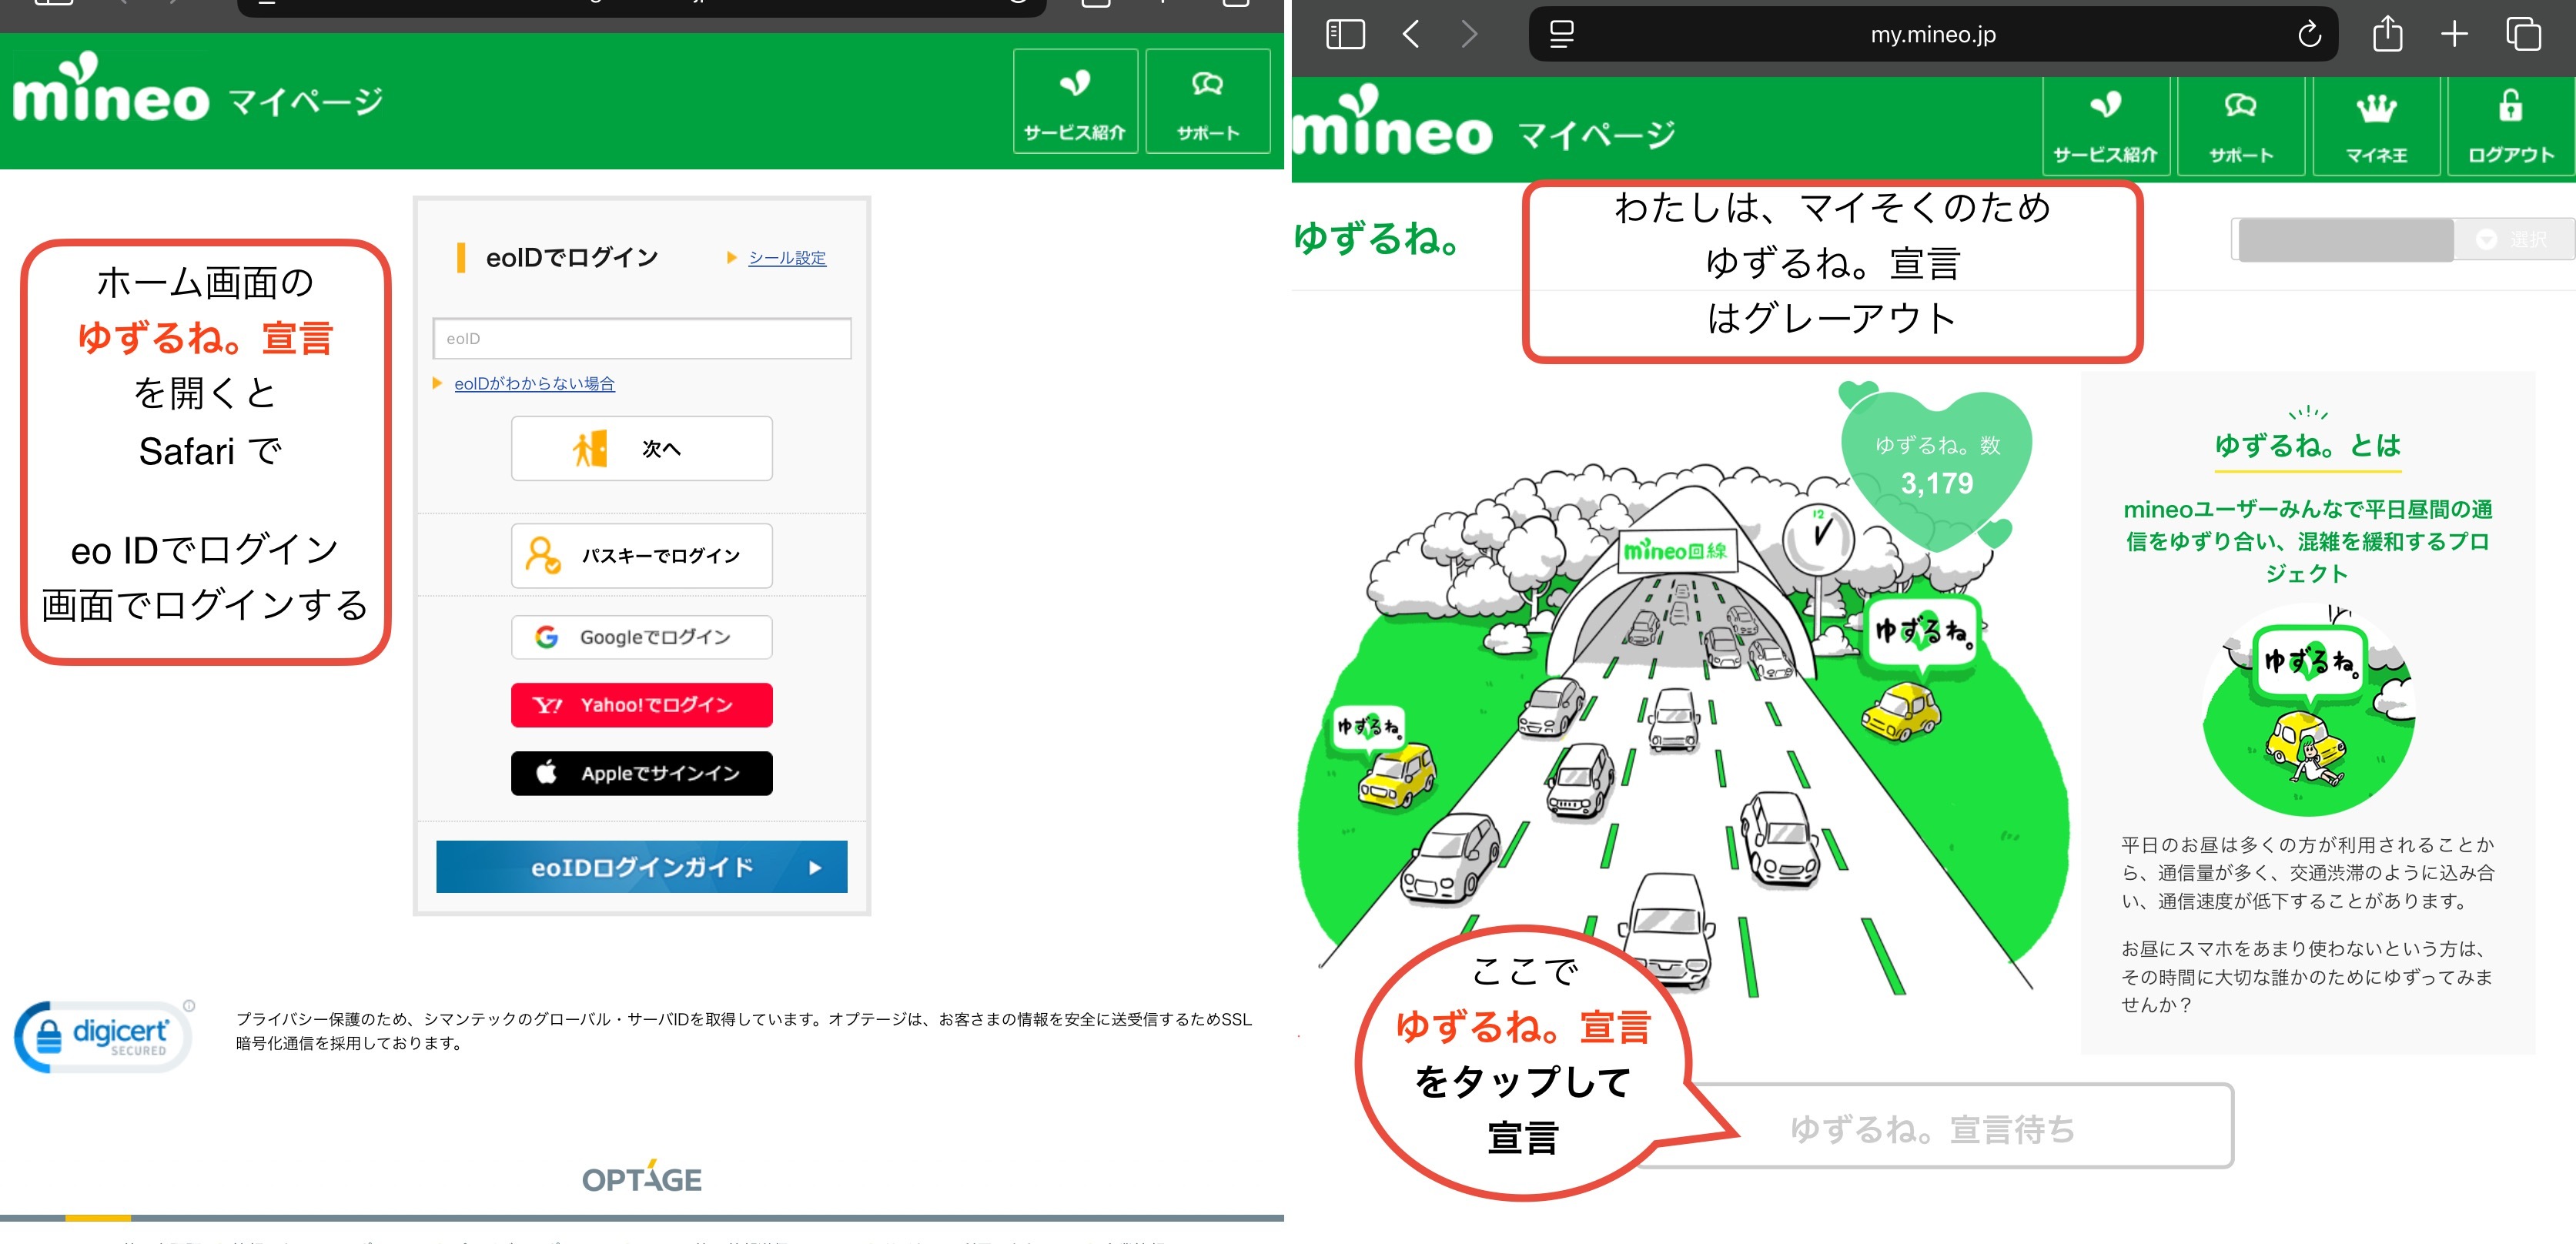This screenshot has height=1244, width=2576.
Task: Reload page using refresh icon
Action: coord(2308,35)
